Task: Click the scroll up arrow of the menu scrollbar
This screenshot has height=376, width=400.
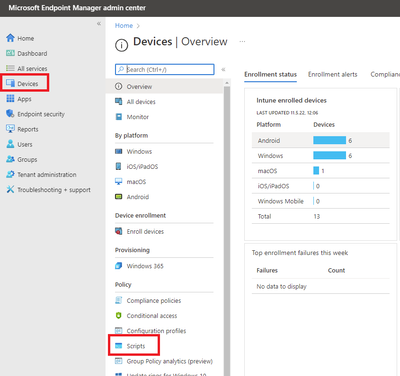Action: (227, 83)
